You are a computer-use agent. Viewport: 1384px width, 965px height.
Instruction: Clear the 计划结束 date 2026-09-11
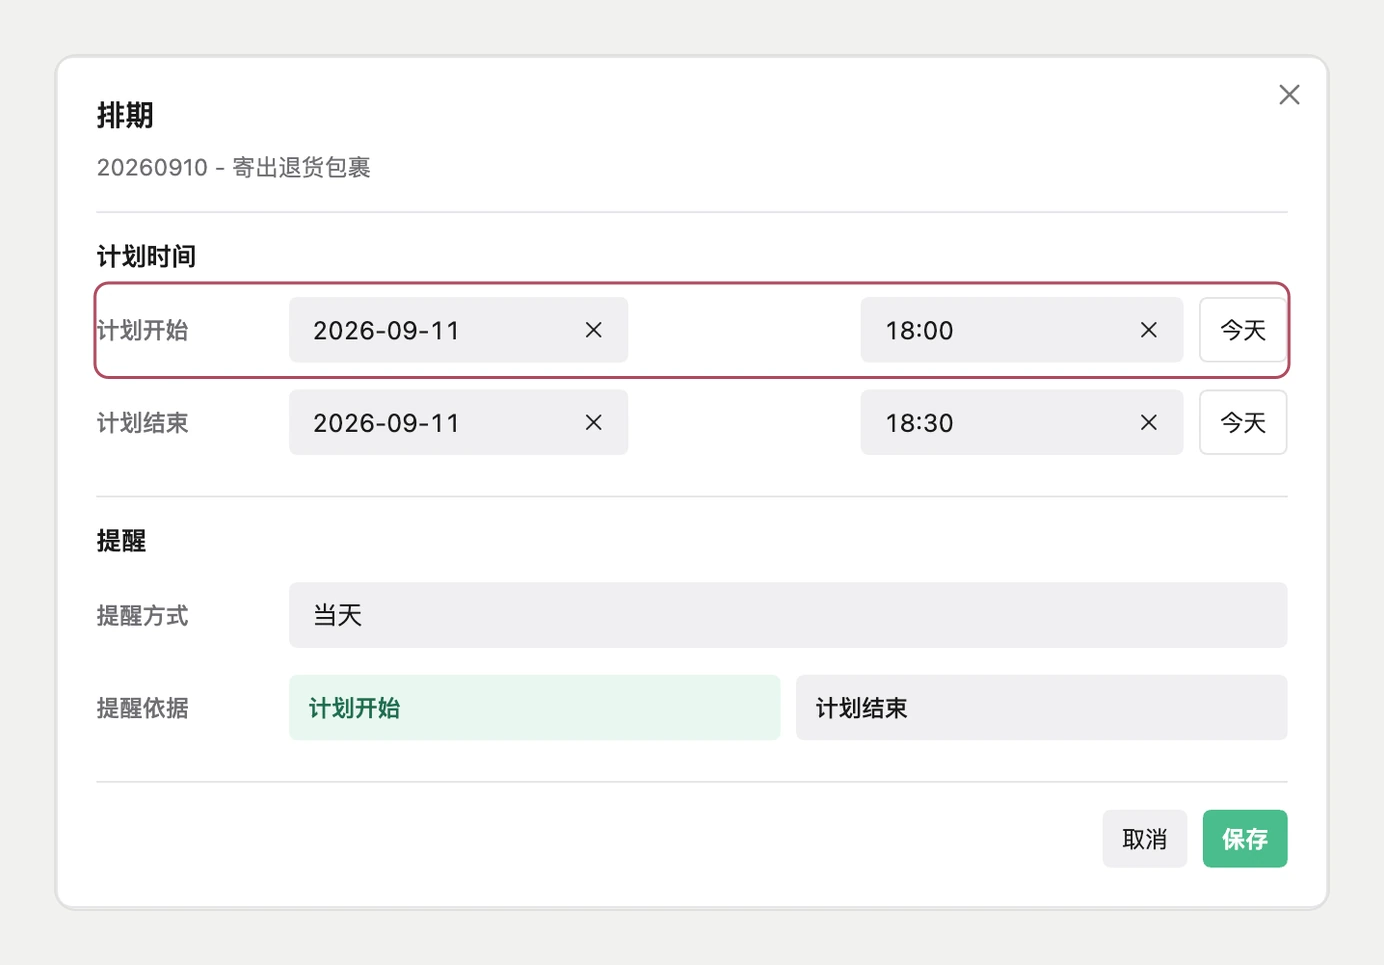tap(593, 423)
